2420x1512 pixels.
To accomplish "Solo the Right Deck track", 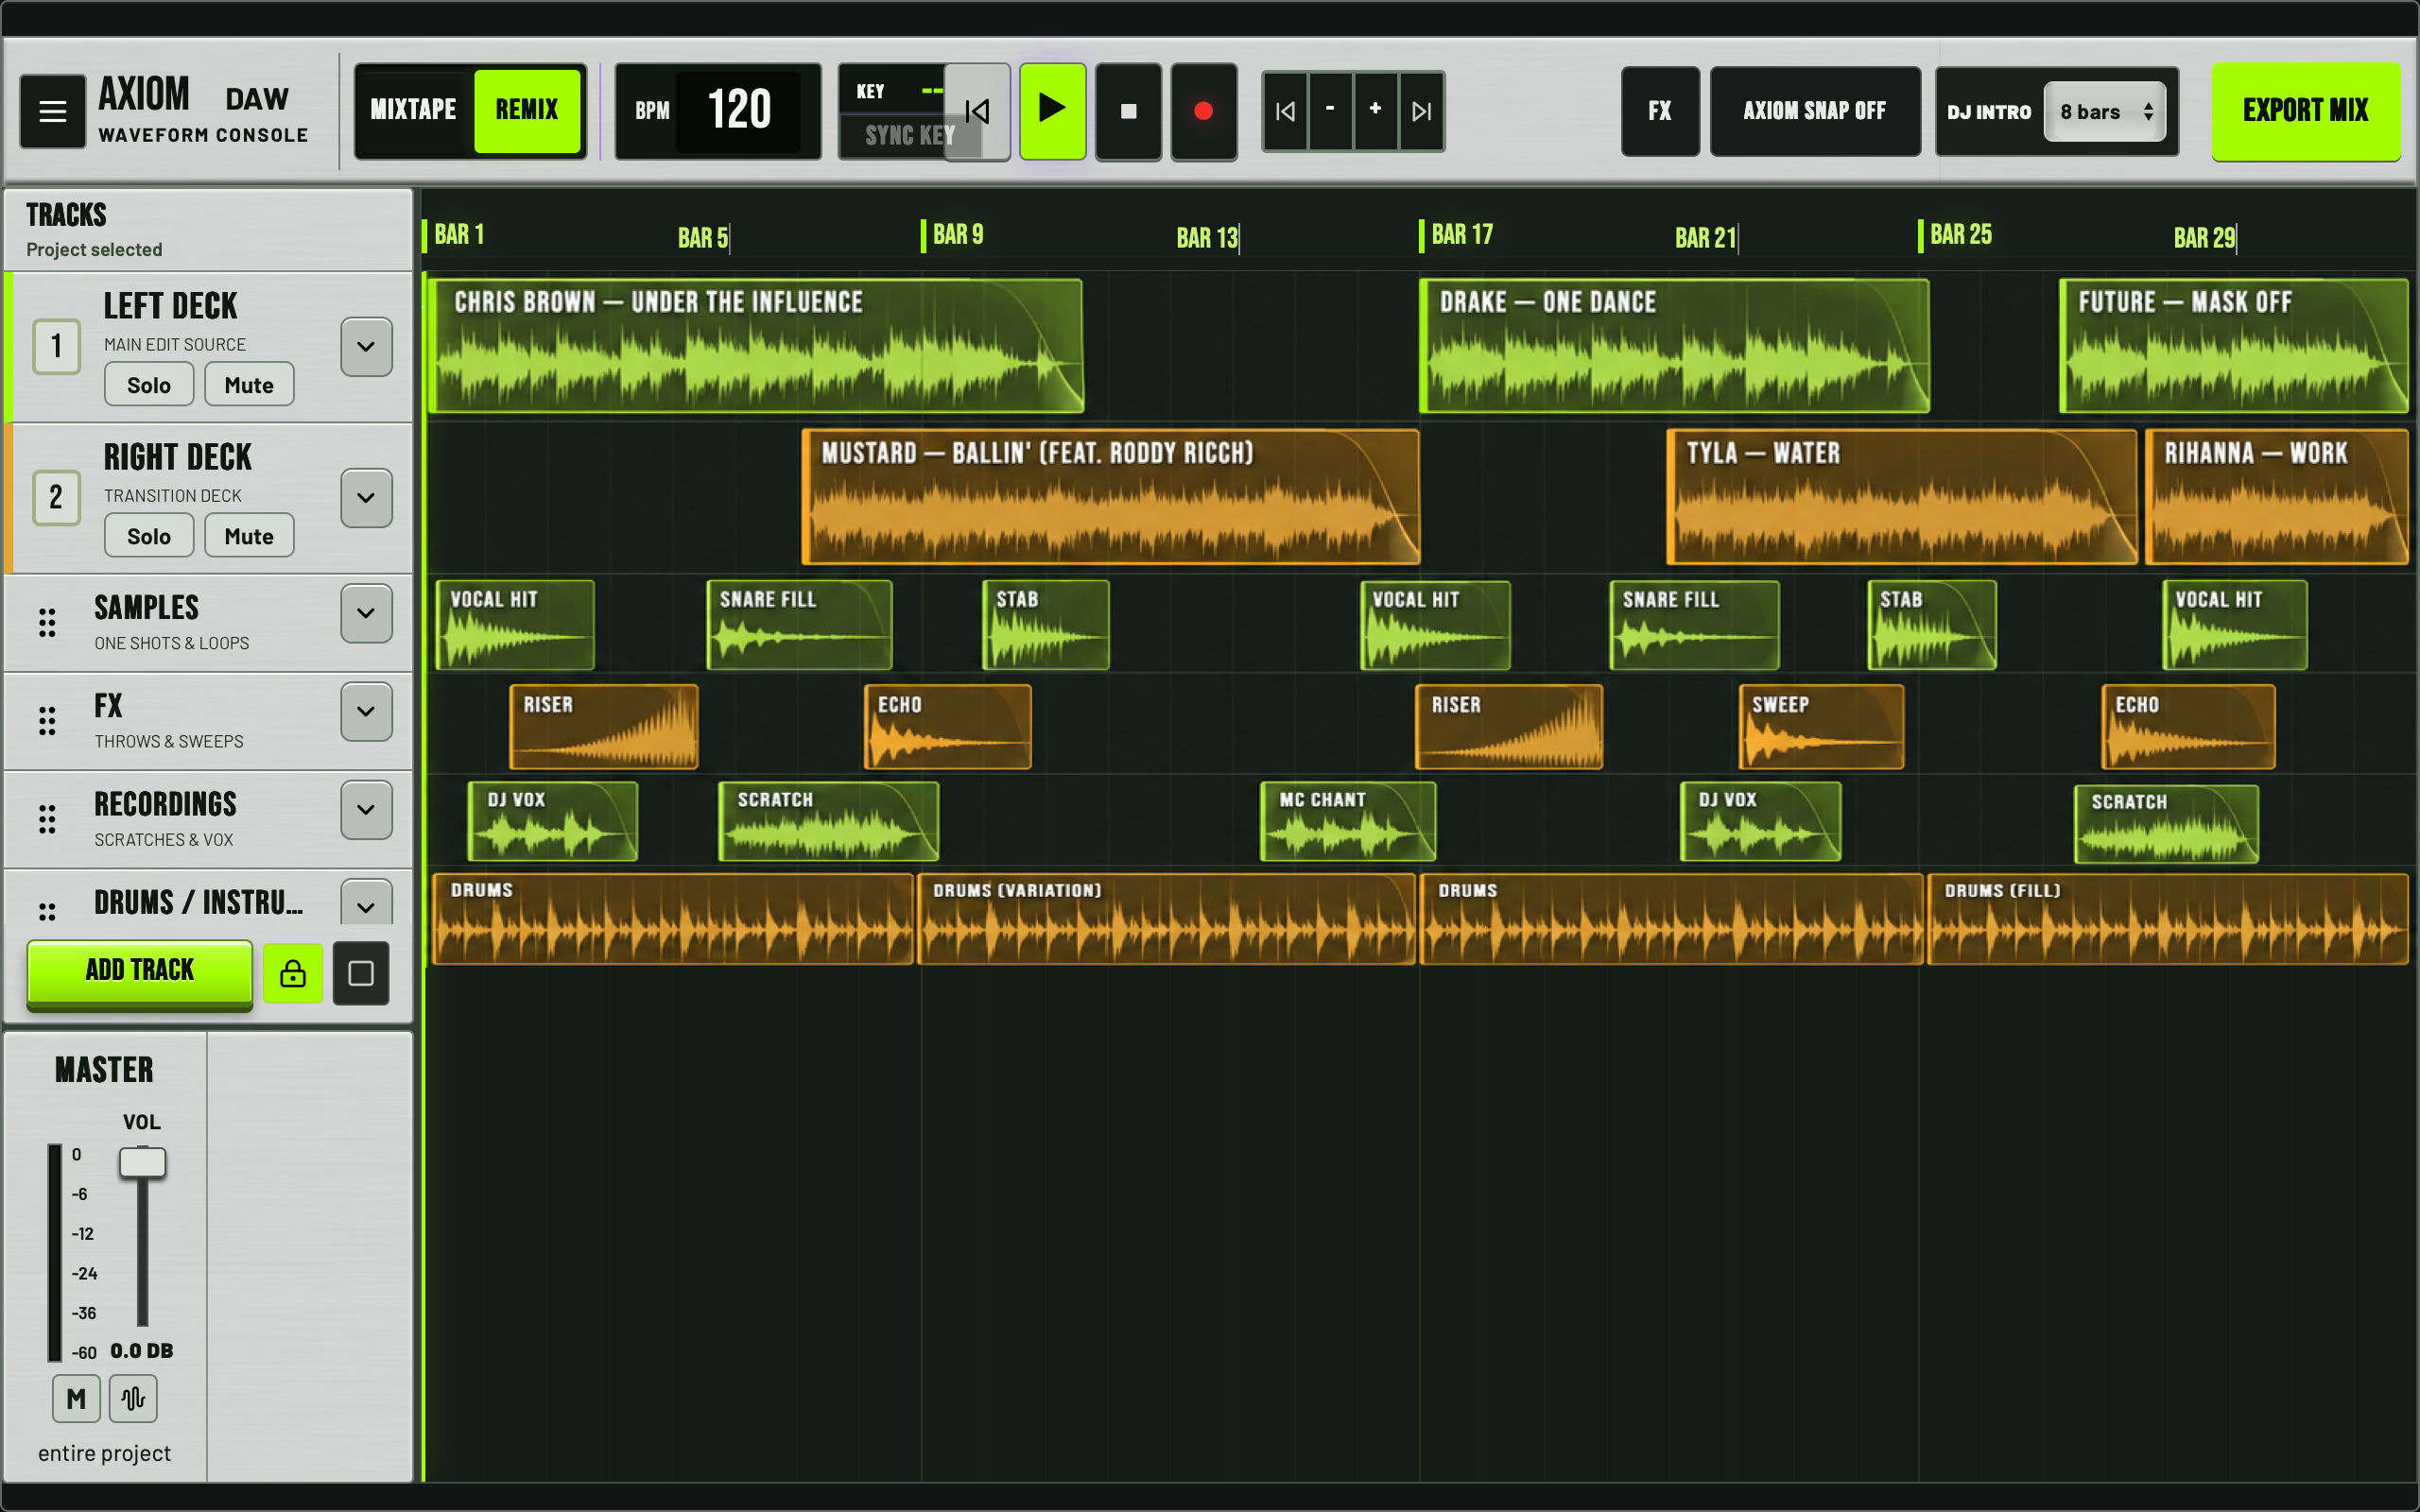I will [149, 536].
